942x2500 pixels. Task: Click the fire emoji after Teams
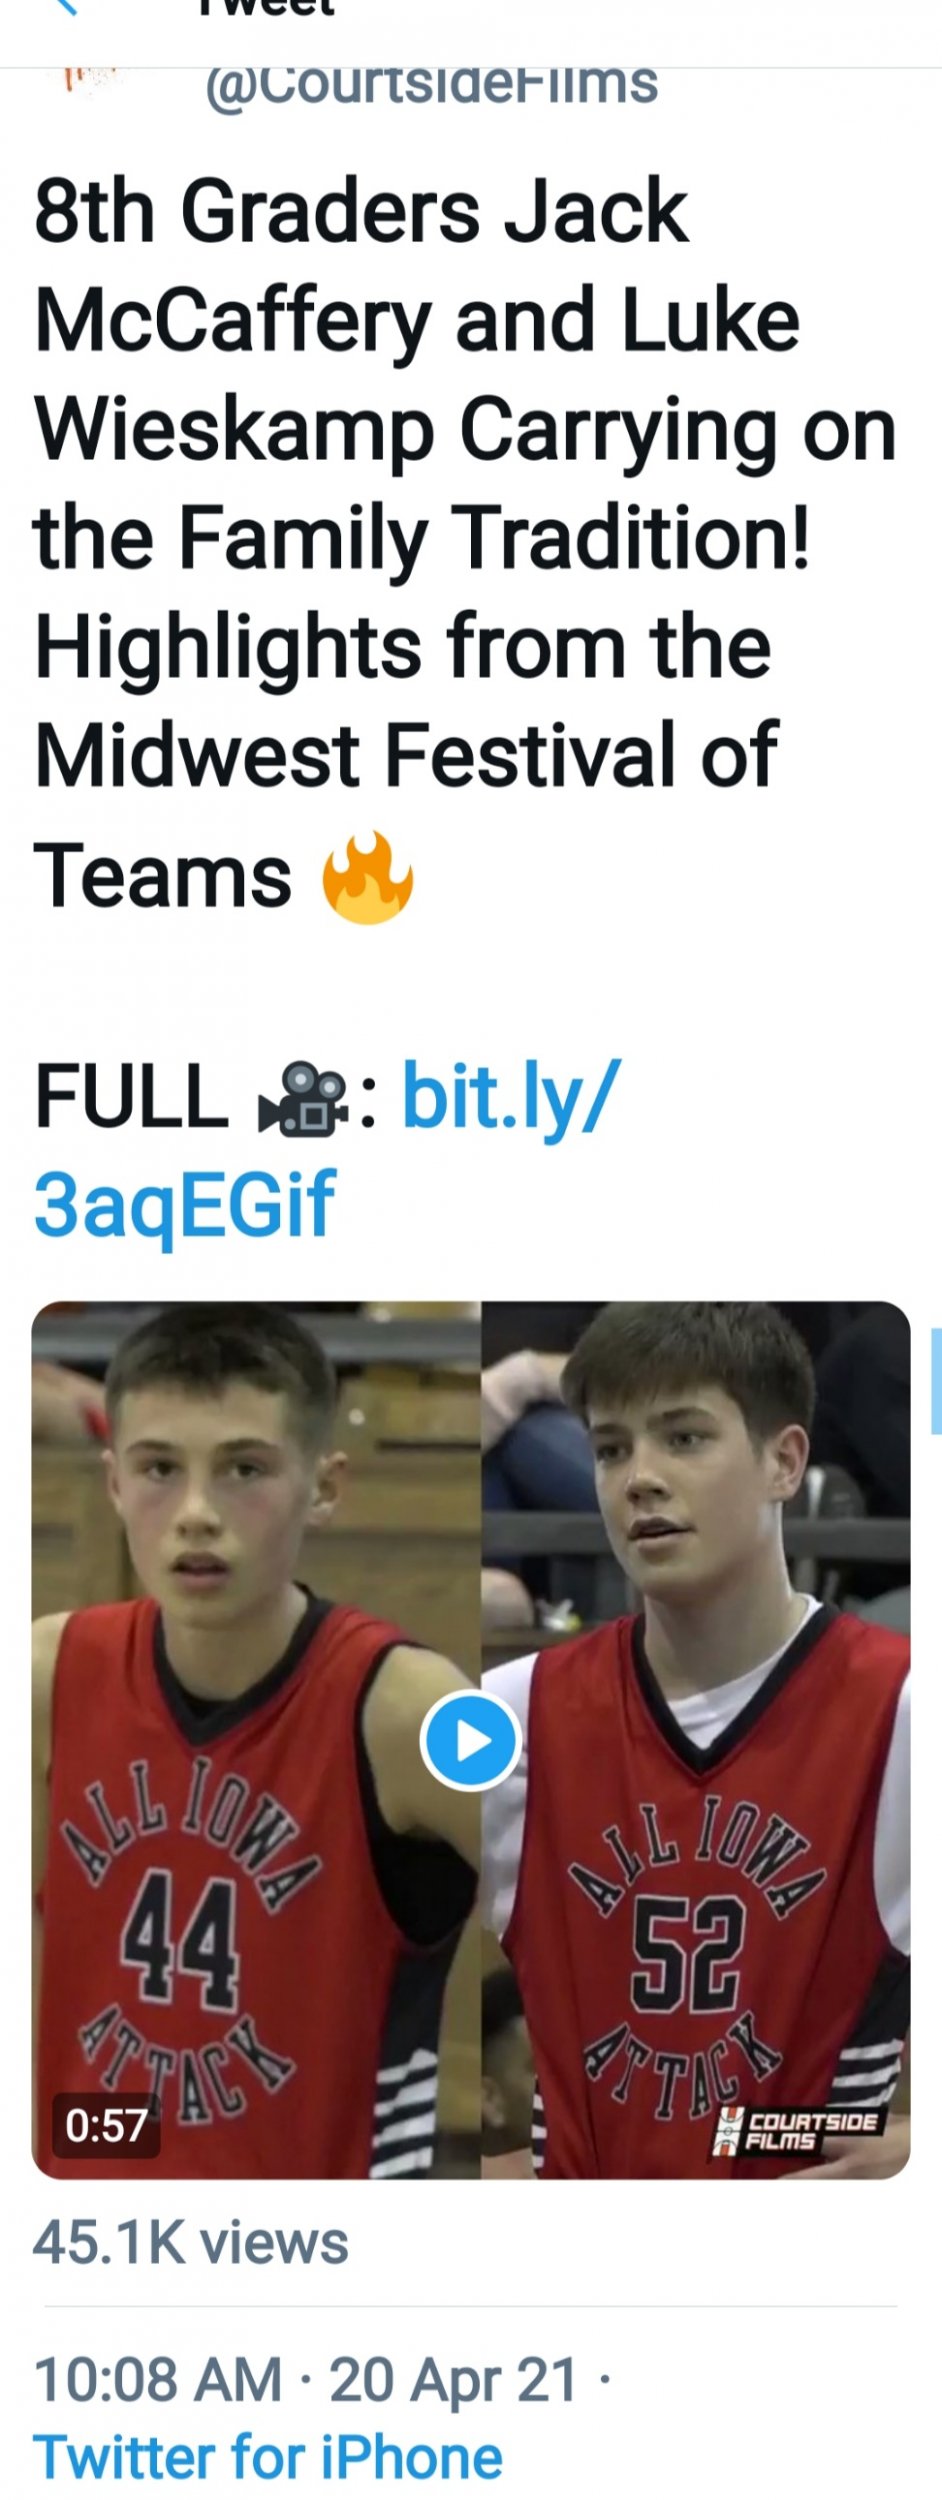point(367,877)
